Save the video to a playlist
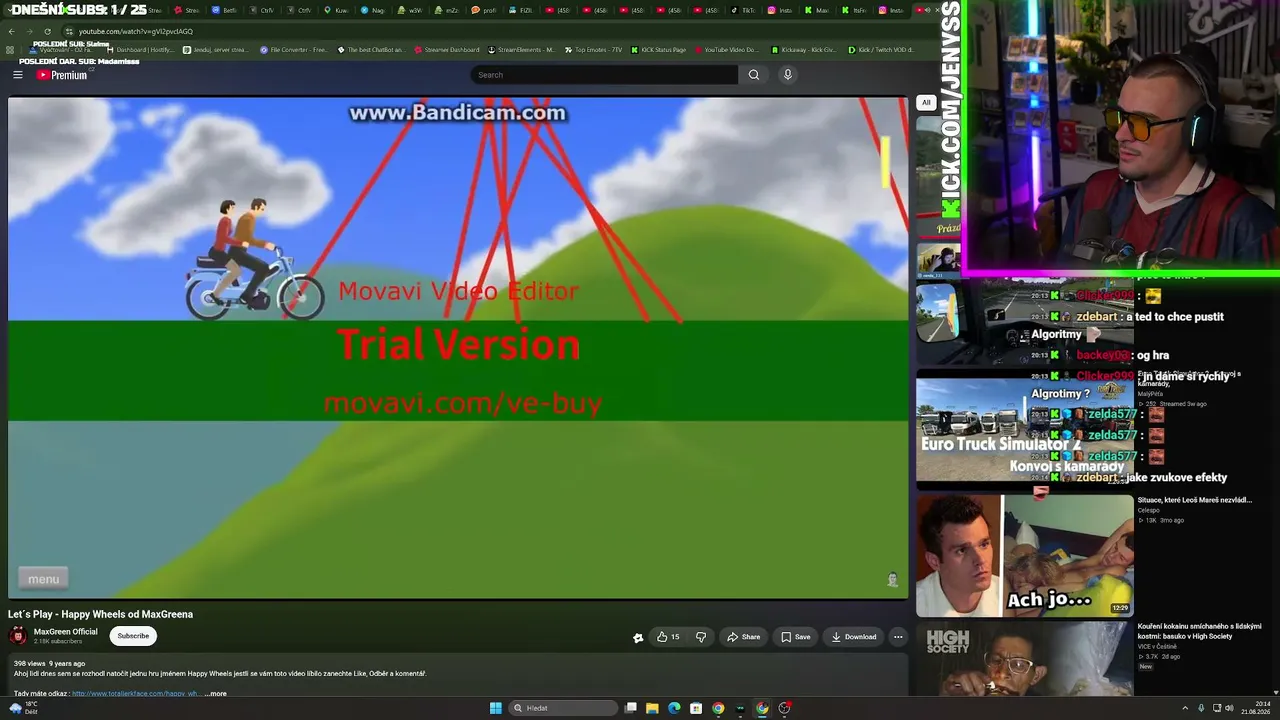Viewport: 1280px width, 720px height. 796,637
